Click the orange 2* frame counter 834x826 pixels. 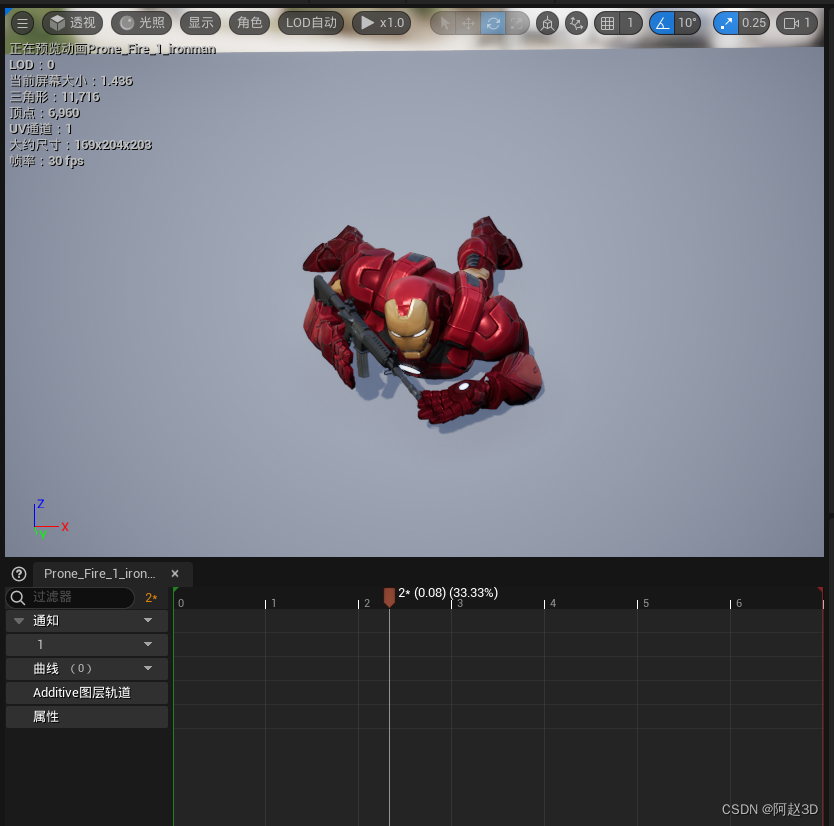point(151,598)
